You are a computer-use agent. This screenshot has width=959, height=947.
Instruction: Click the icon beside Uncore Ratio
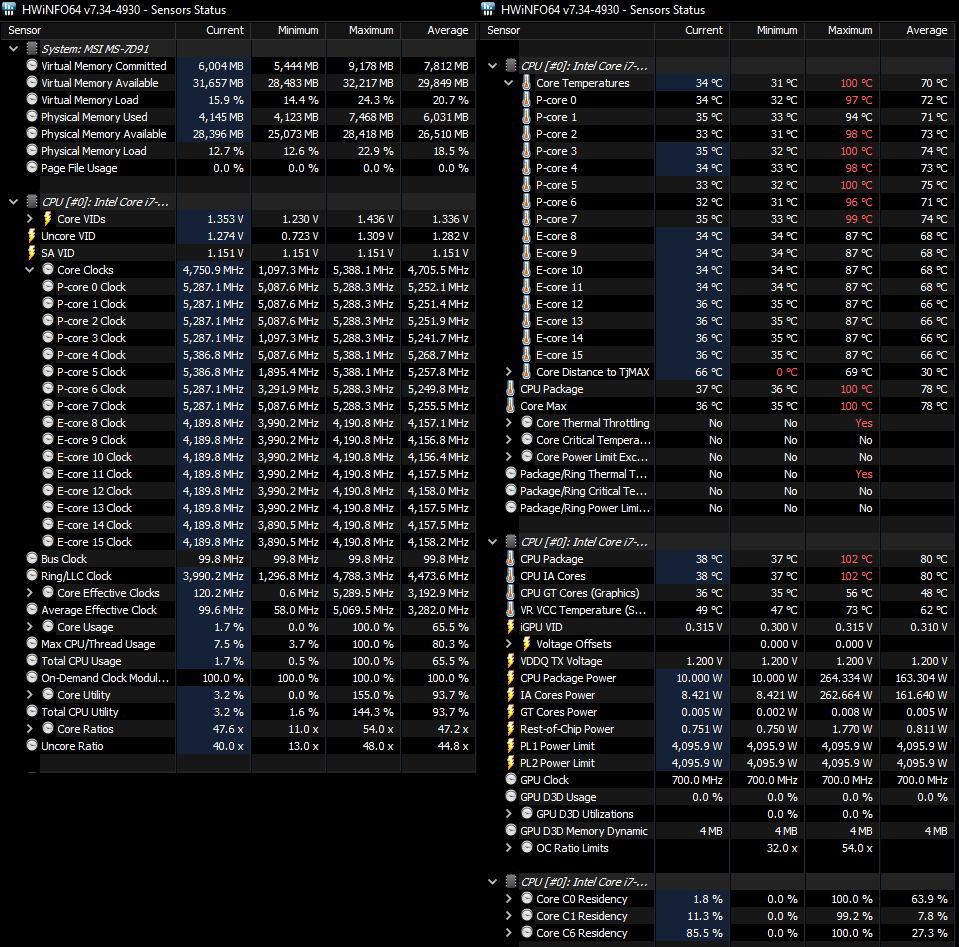(x=32, y=745)
